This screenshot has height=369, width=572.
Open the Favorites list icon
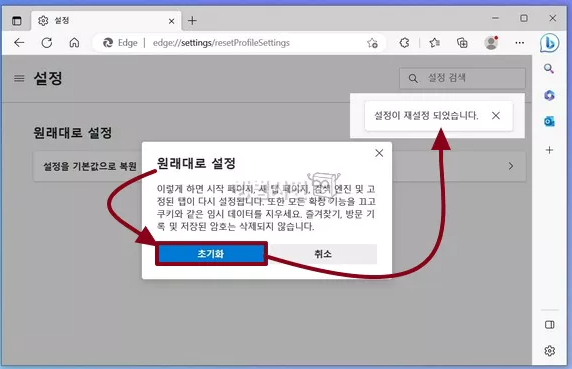[x=434, y=43]
